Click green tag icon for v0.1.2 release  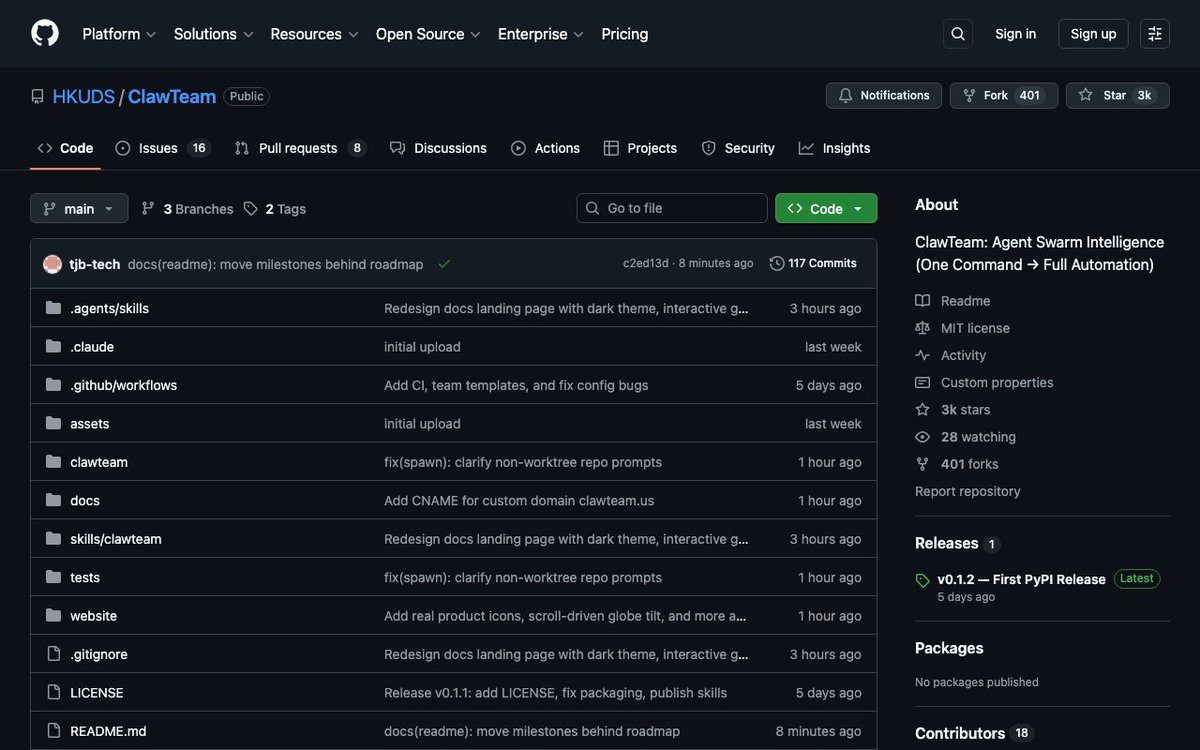[922, 580]
